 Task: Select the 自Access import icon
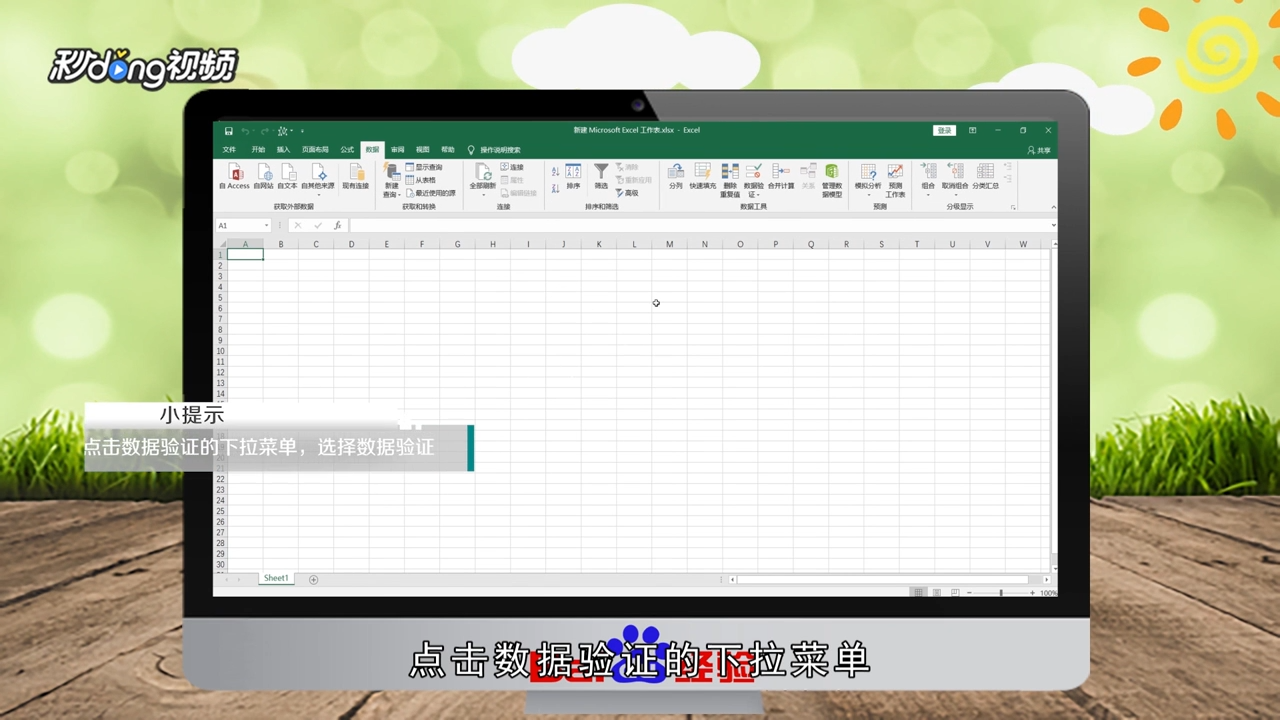coord(234,174)
